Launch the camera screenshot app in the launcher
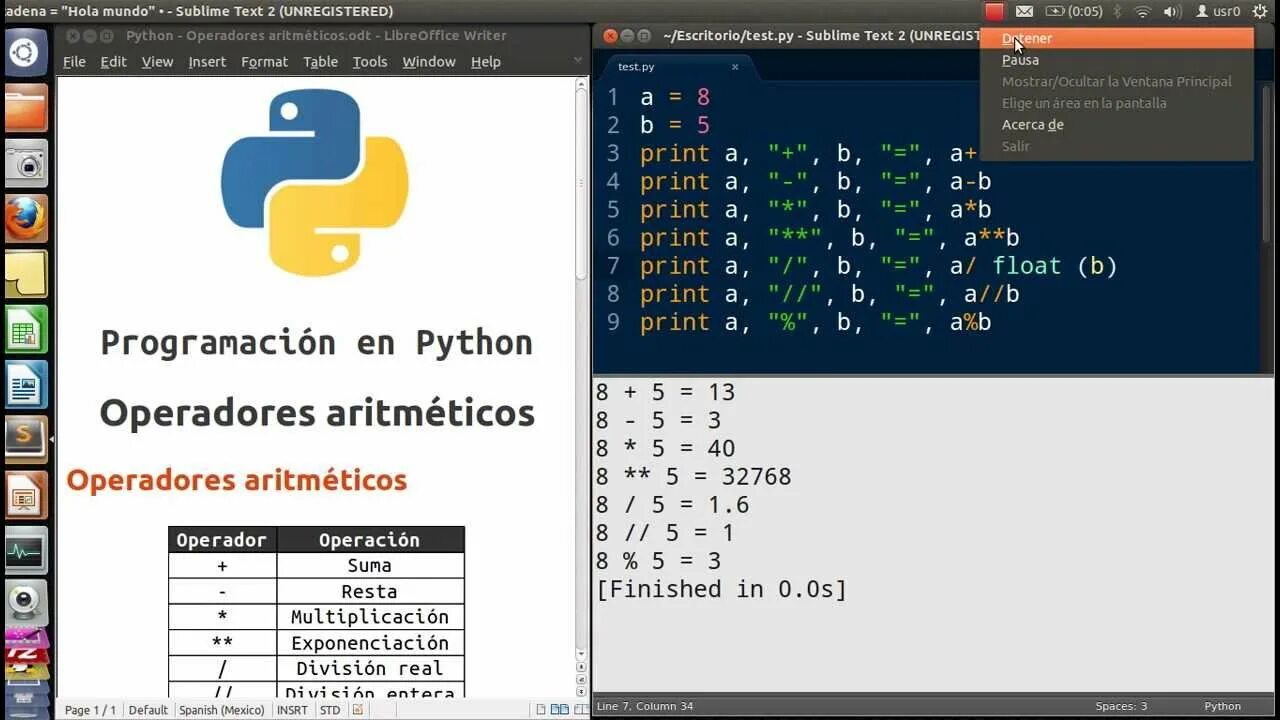 pyautogui.click(x=26, y=163)
